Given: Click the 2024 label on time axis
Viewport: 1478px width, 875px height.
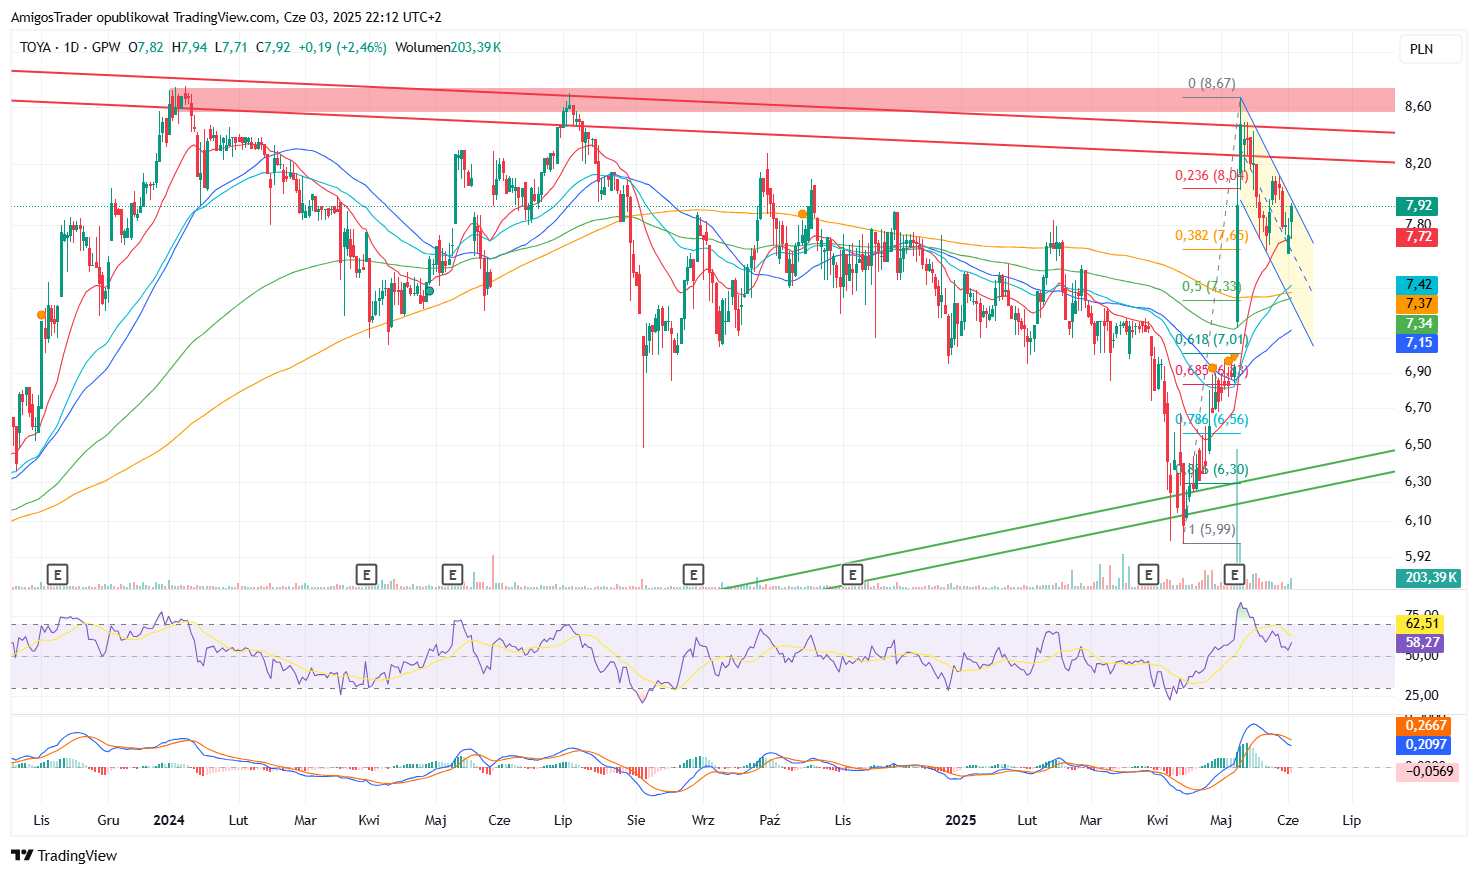Looking at the screenshot, I should (x=169, y=820).
